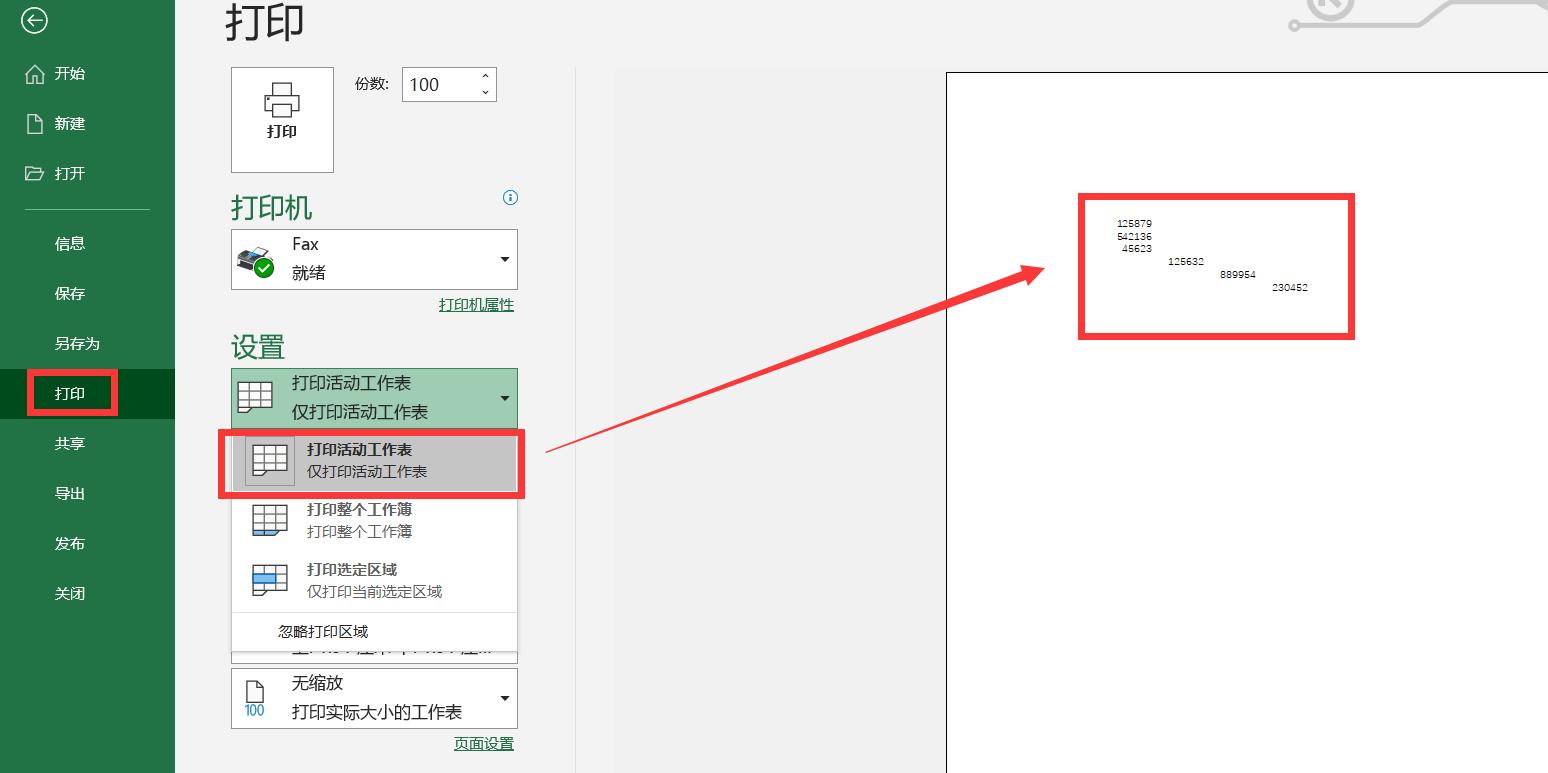Click the Print button icon

tap(282, 110)
